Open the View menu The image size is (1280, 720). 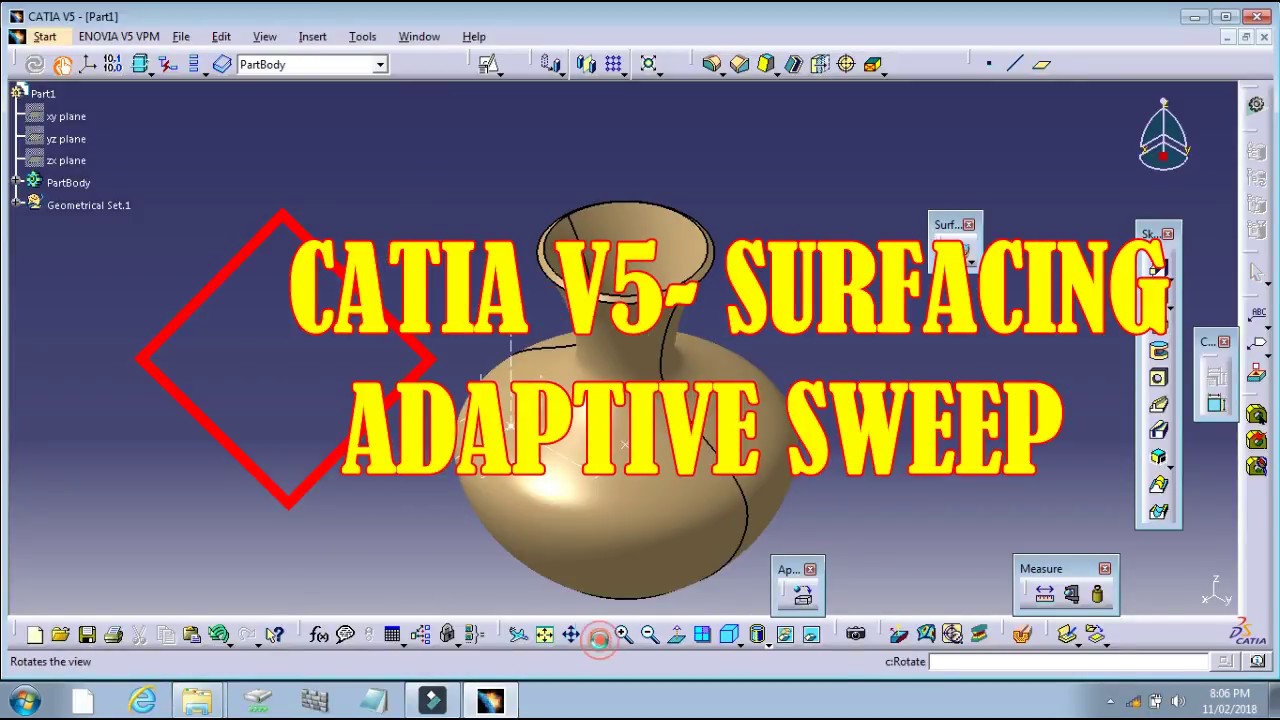pyautogui.click(x=265, y=37)
